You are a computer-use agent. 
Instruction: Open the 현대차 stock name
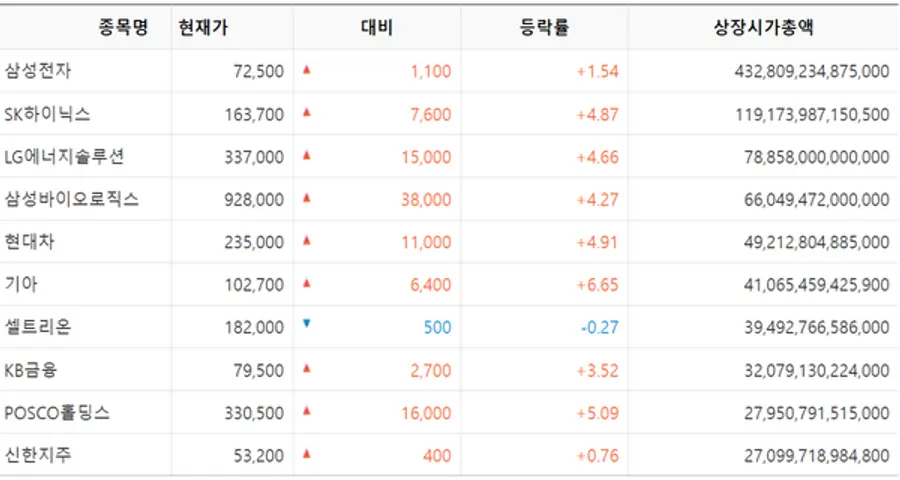[29, 242]
